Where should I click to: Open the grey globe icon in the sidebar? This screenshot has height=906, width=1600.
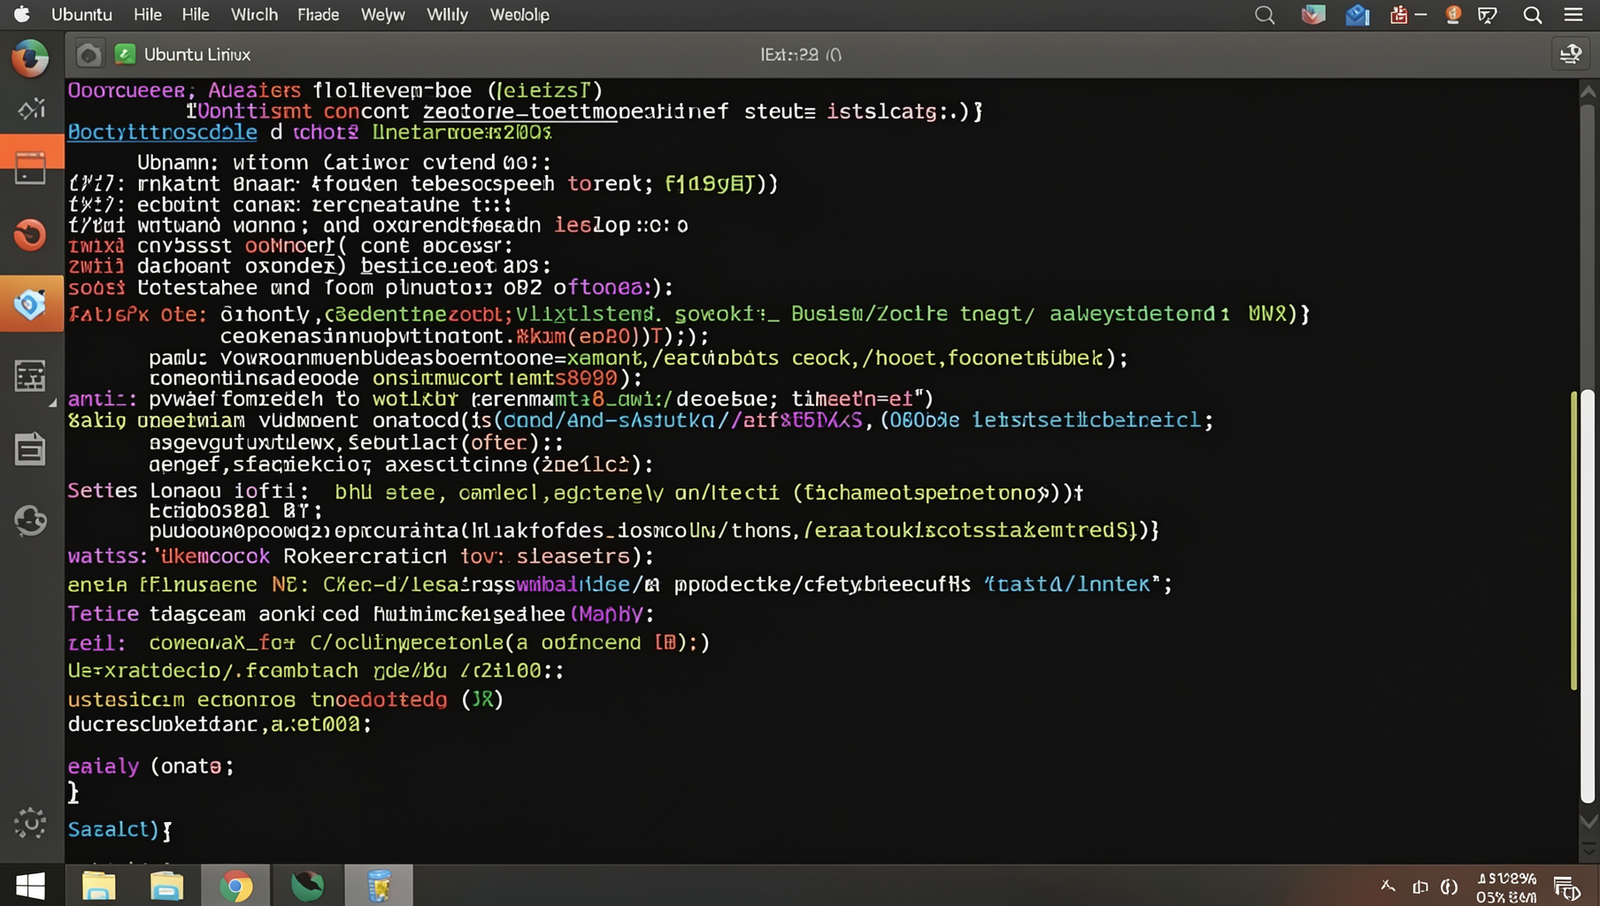(30, 520)
